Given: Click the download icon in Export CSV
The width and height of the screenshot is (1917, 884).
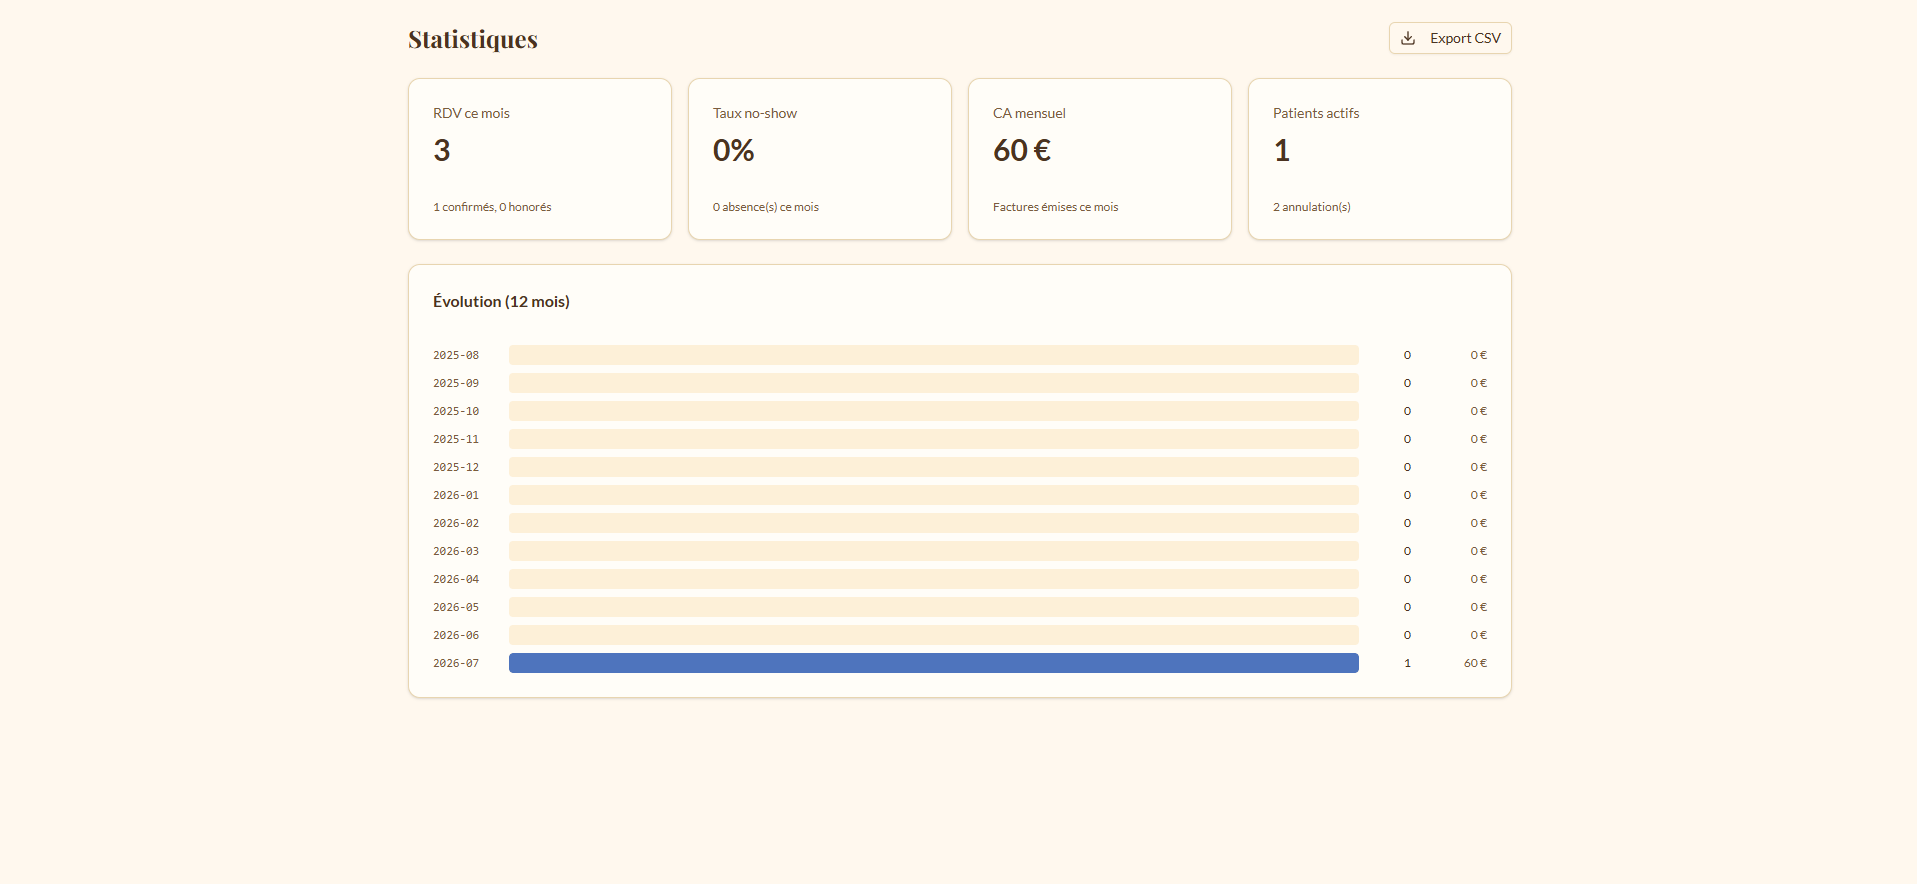Looking at the screenshot, I should coord(1408,38).
